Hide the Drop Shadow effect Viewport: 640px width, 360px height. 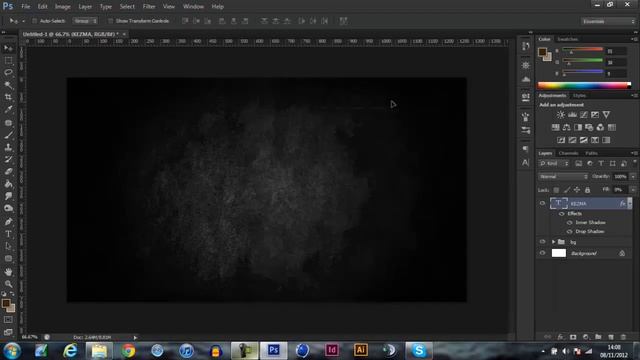tap(569, 231)
